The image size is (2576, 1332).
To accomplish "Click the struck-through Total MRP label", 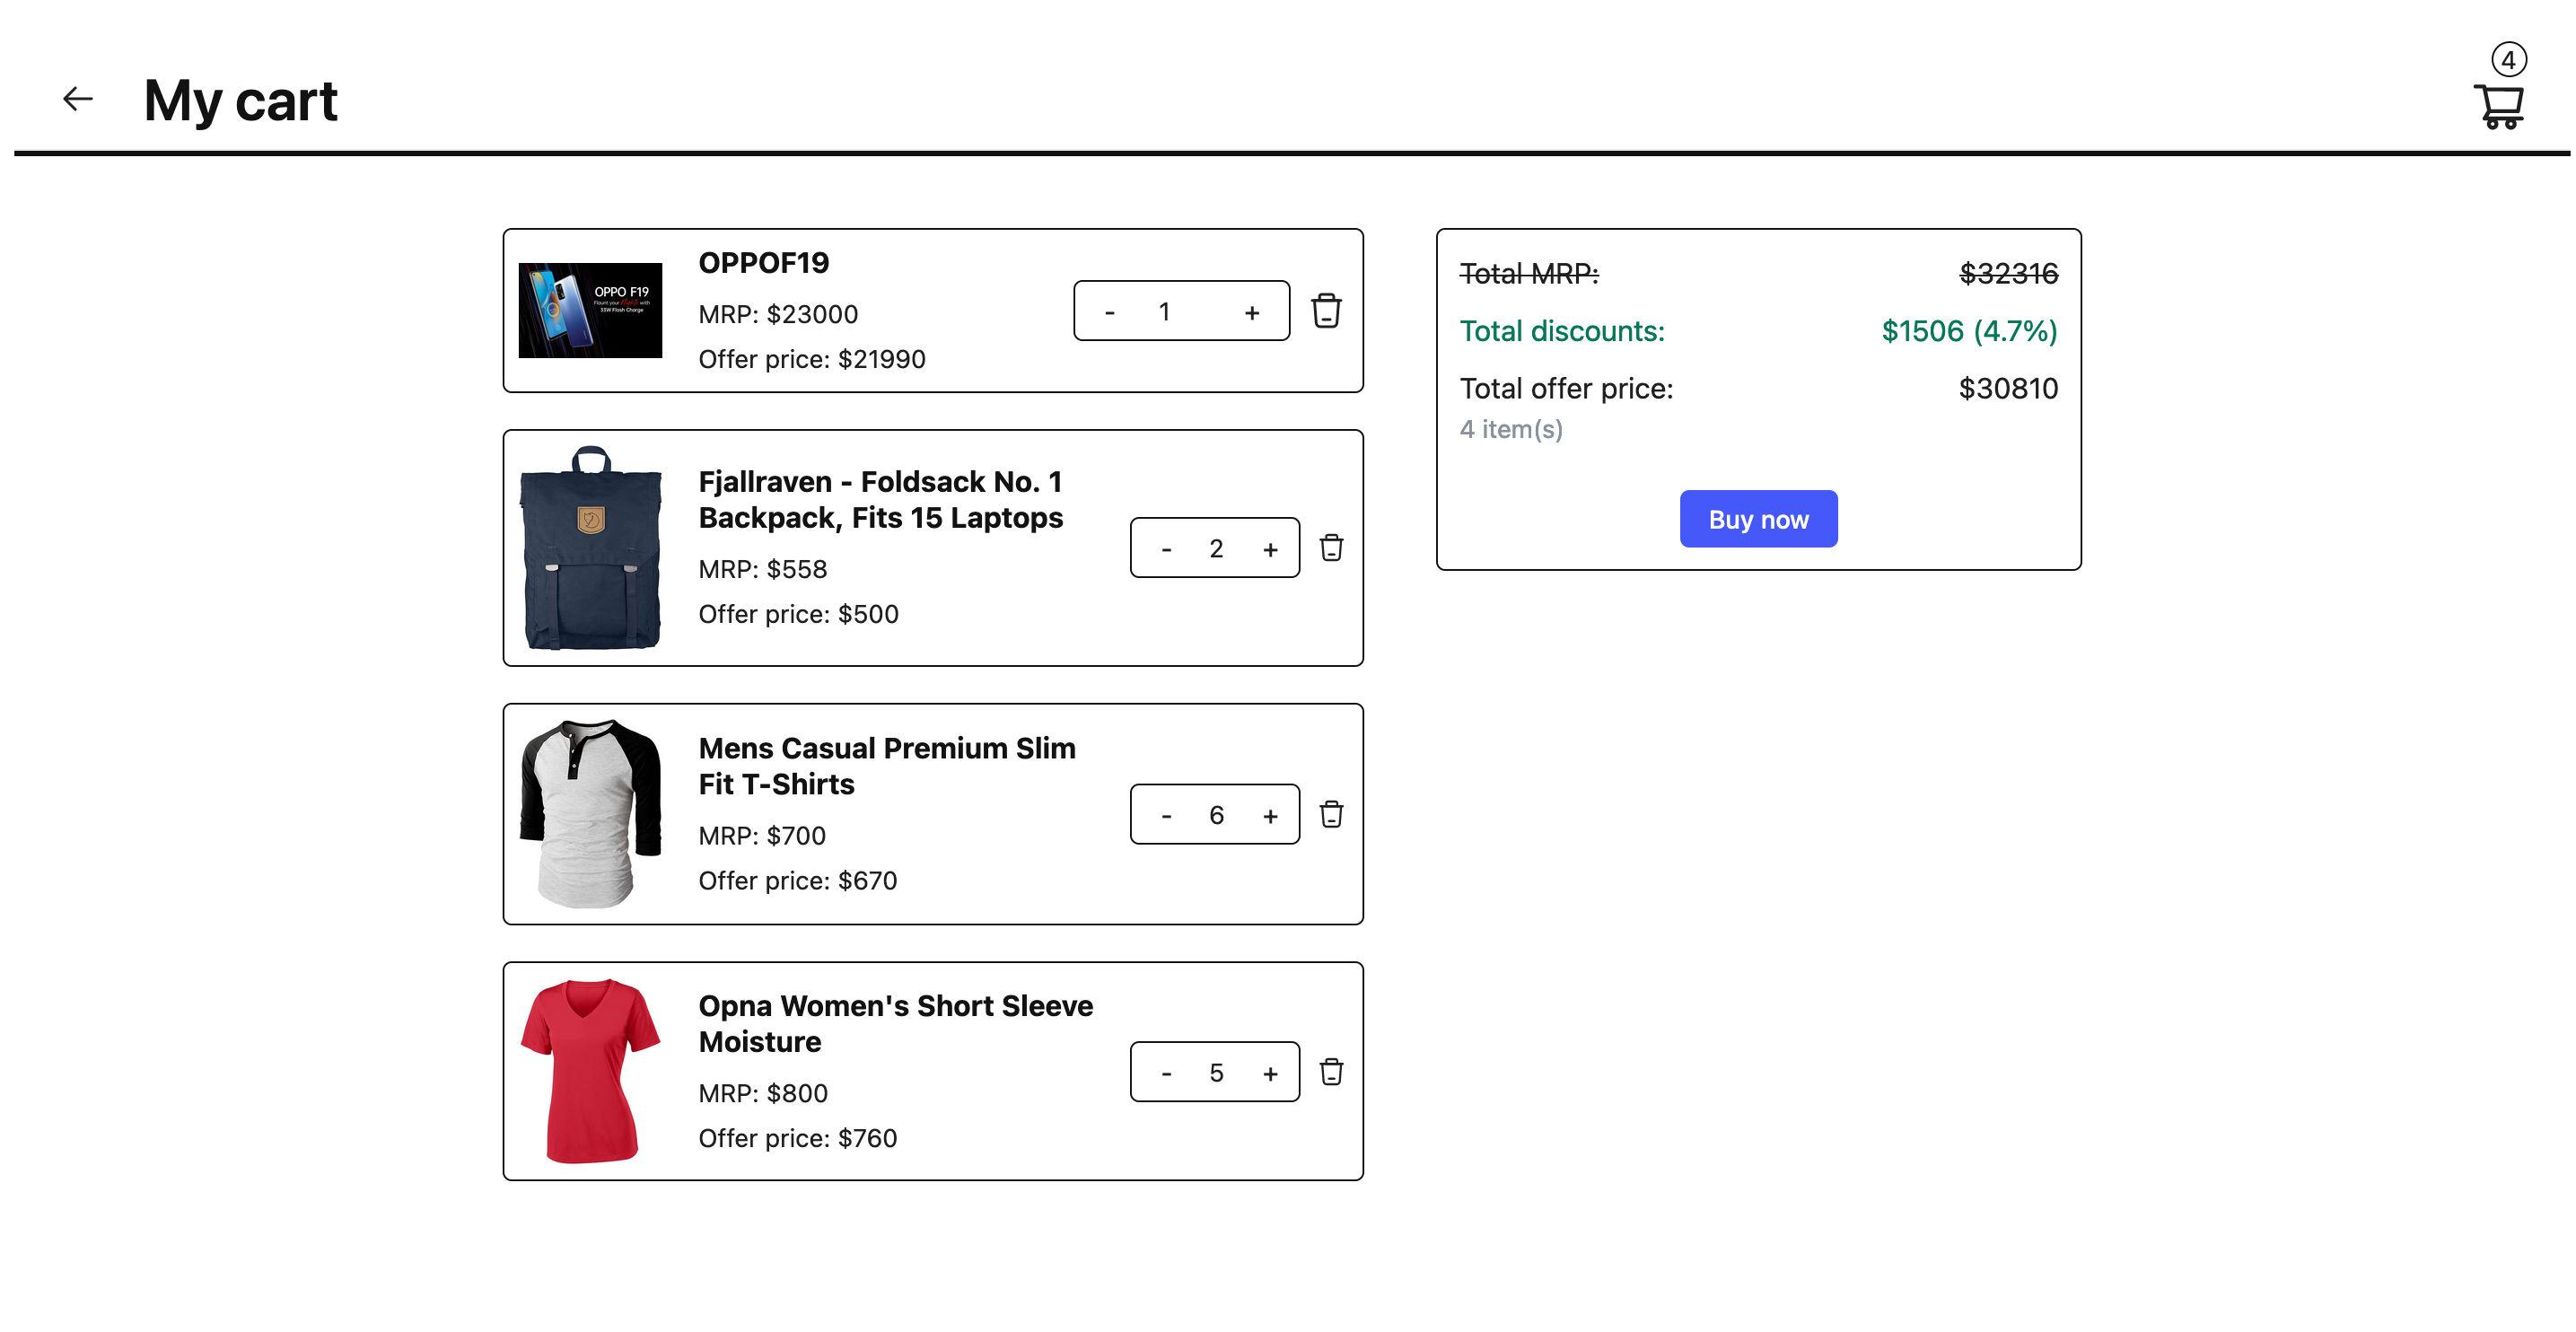I will click(x=1529, y=273).
